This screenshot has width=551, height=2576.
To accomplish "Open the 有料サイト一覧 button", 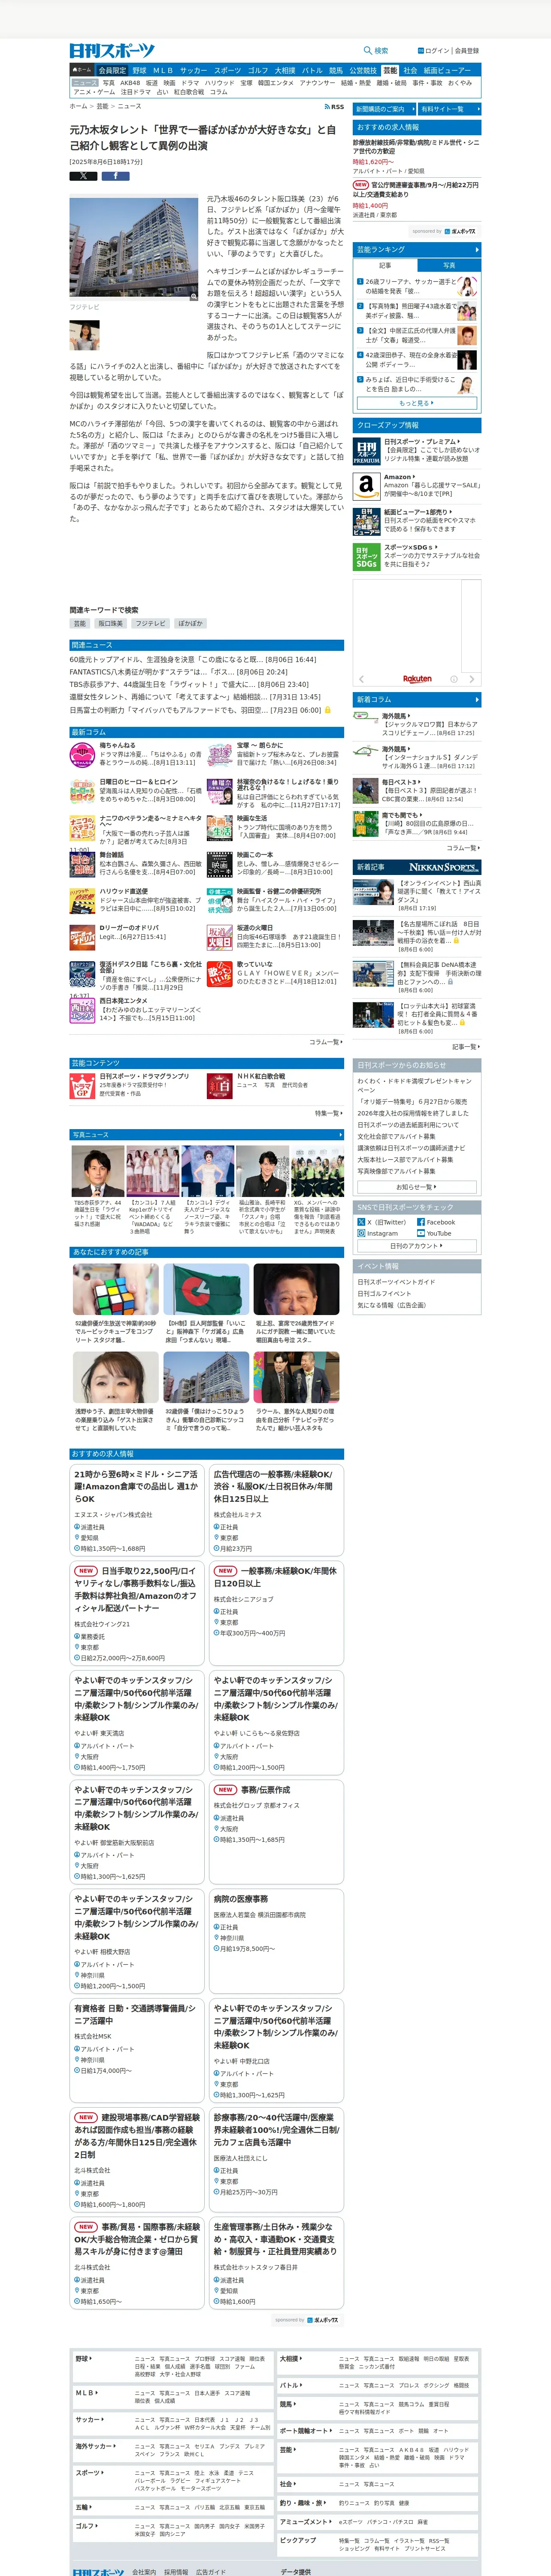I will 450,109.
